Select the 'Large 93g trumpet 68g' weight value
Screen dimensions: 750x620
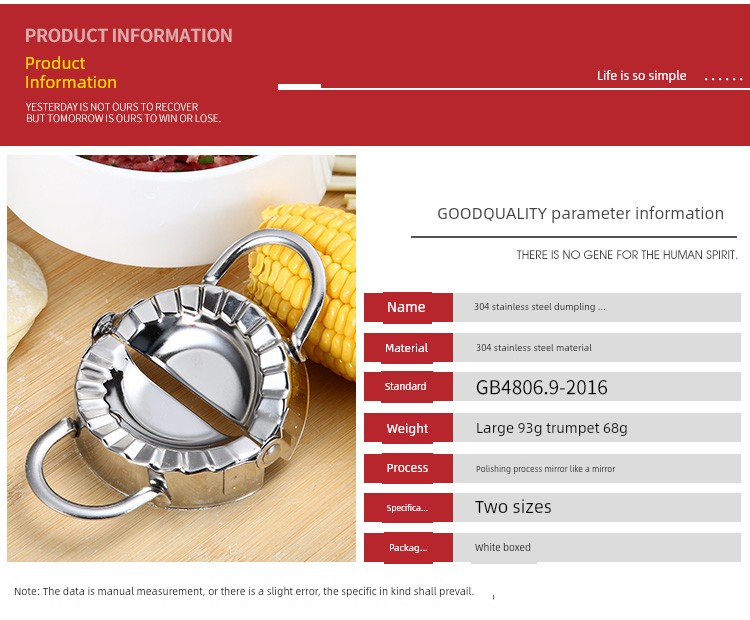(x=551, y=428)
